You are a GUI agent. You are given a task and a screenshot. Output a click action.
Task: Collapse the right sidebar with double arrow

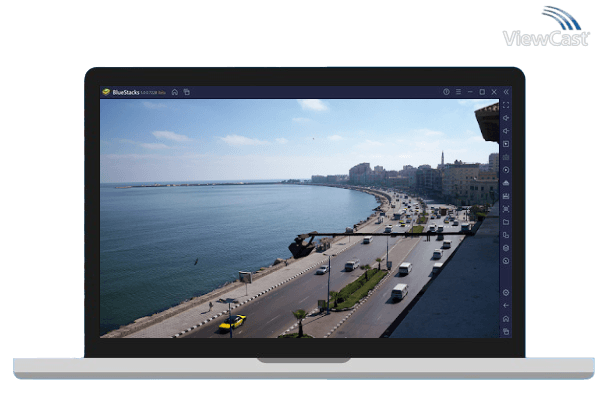506,92
